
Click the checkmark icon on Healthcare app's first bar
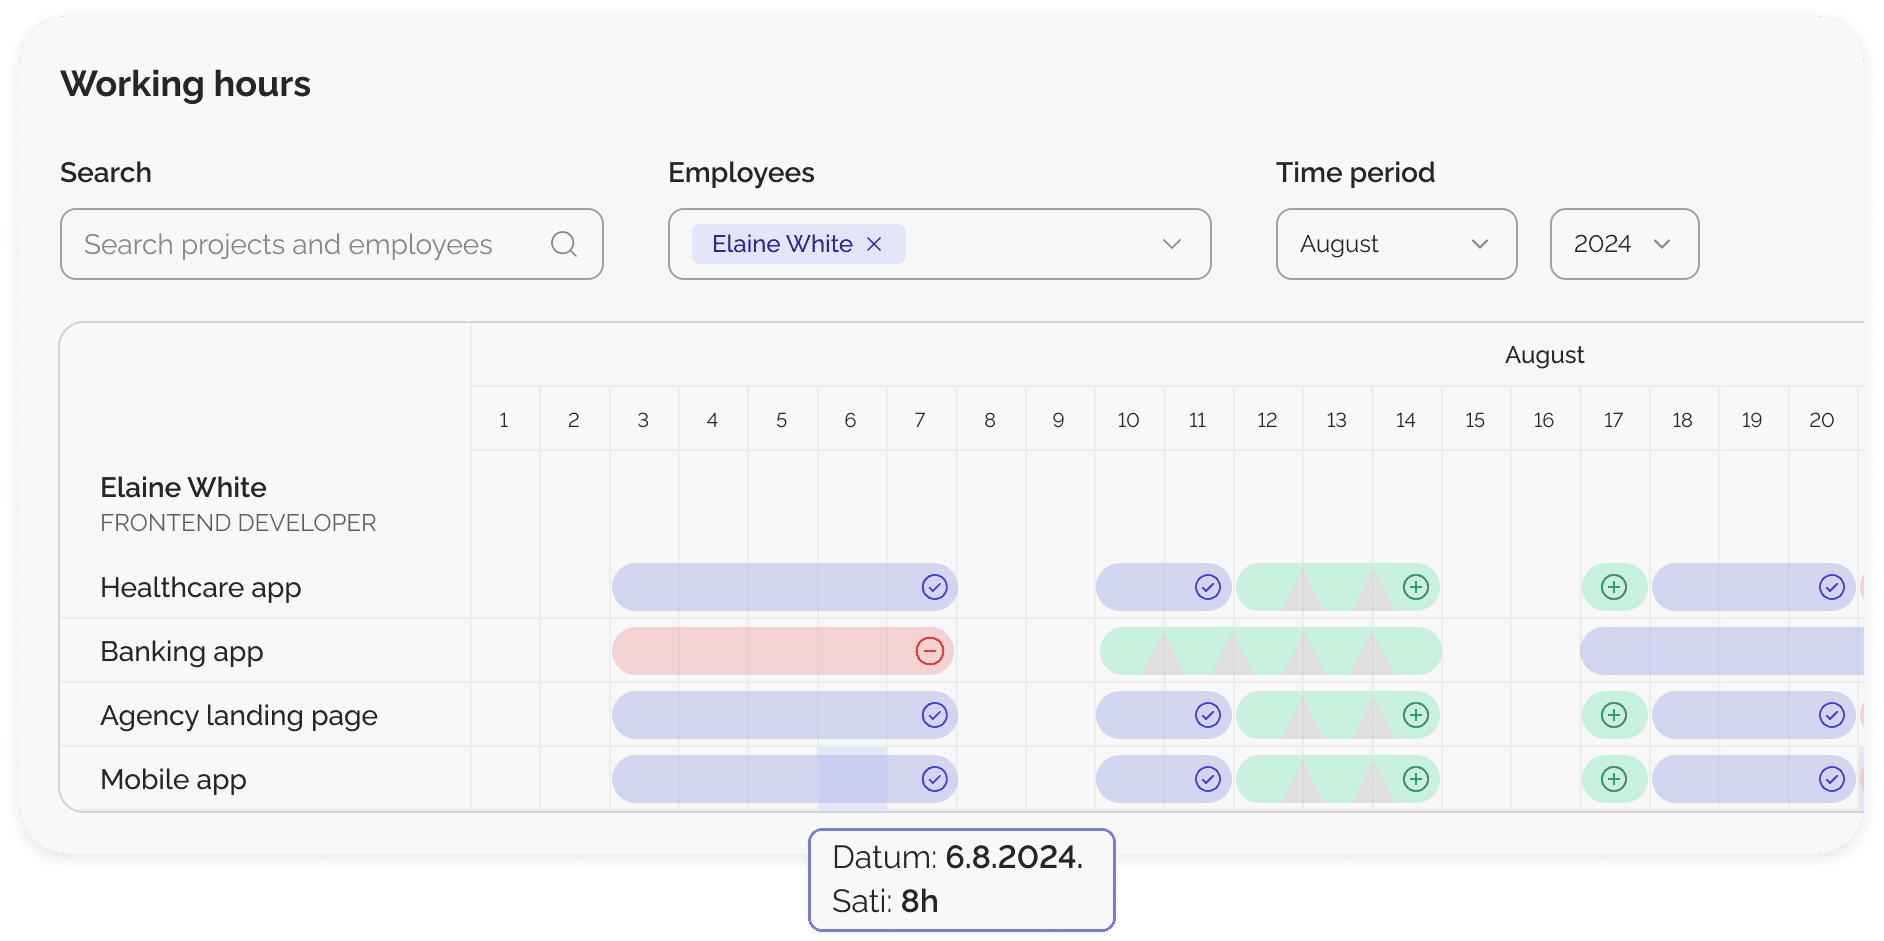933,587
